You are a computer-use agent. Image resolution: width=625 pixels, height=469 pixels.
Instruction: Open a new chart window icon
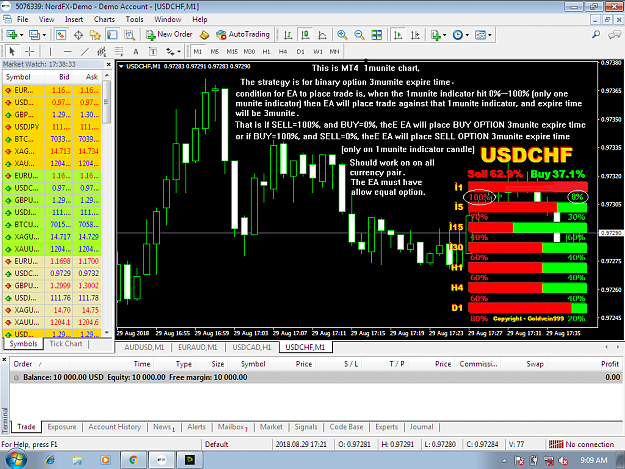coord(12,35)
